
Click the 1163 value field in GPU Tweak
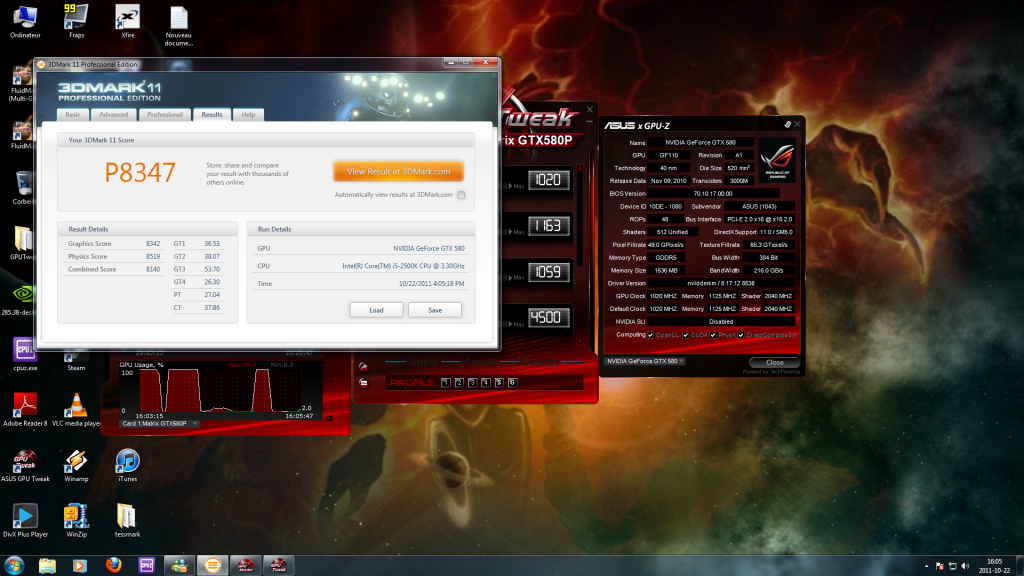[549, 226]
